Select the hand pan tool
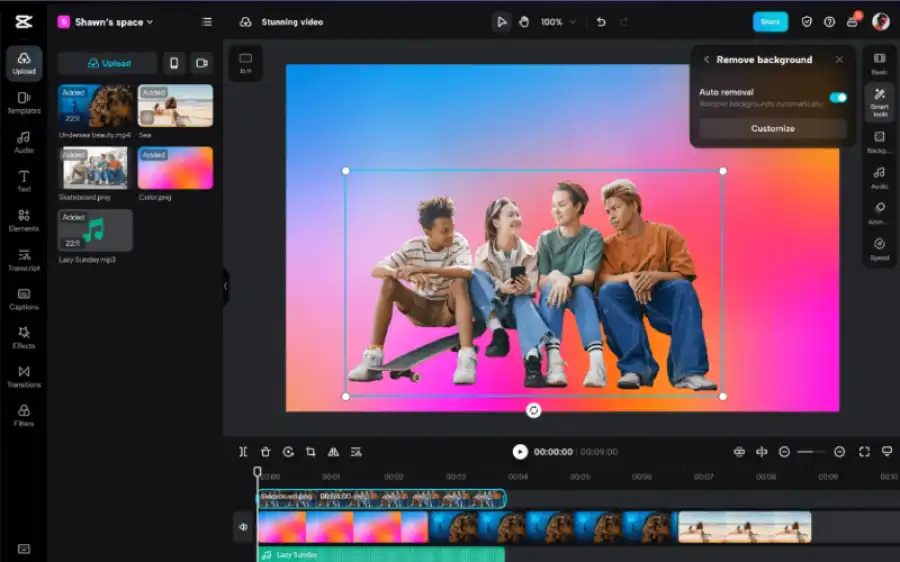This screenshot has height=562, width=900. (523, 22)
